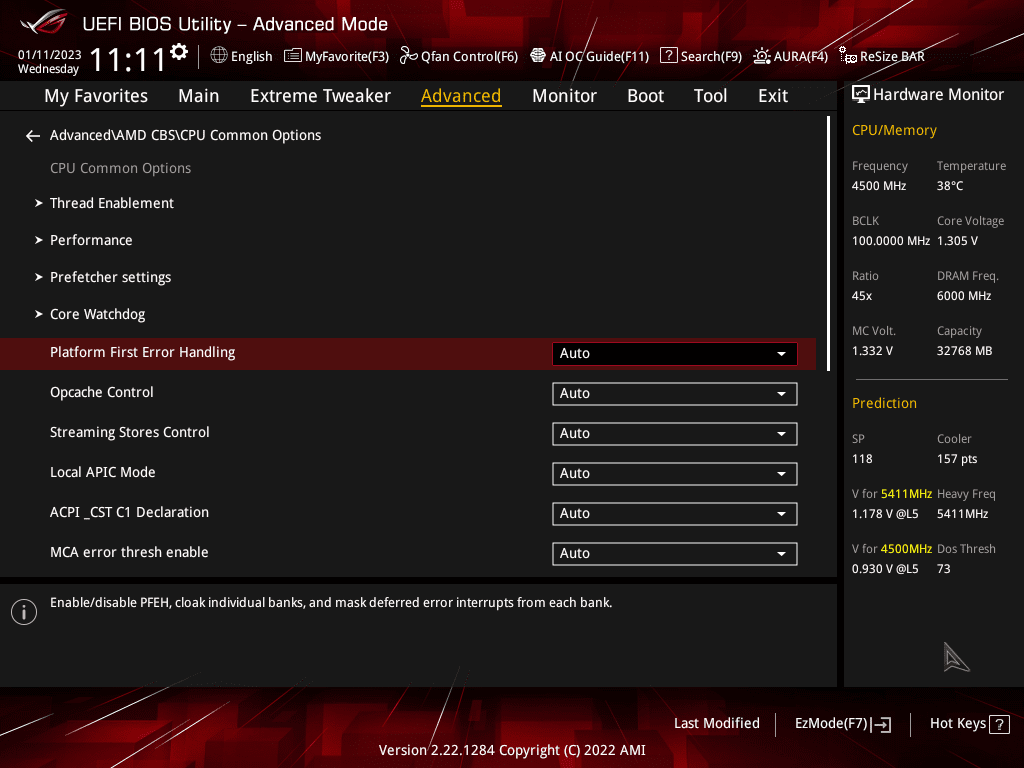Open Platform First Error Handling dropdown
The height and width of the screenshot is (768, 1024).
[675, 353]
